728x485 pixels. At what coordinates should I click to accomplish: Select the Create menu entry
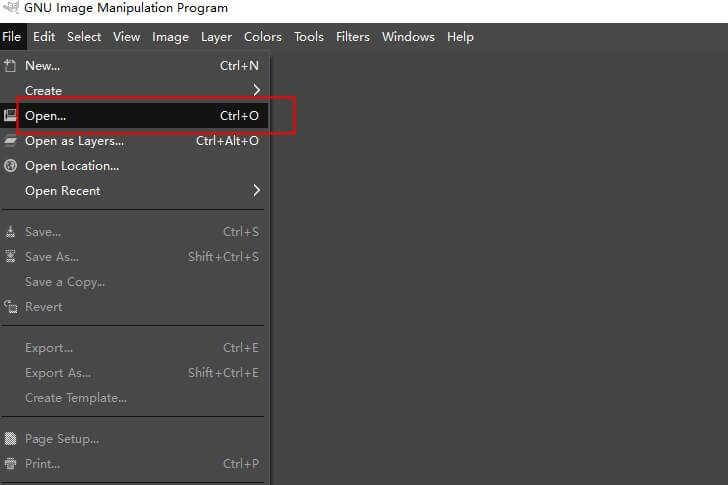tap(134, 91)
